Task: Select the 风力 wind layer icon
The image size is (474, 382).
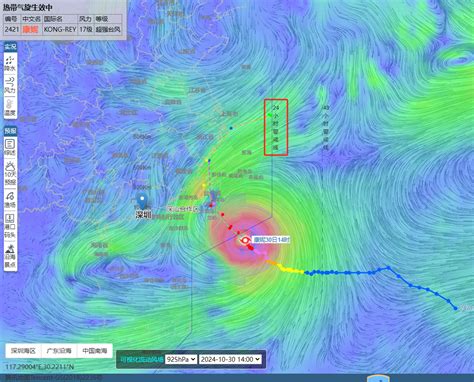Action: pos(10,85)
